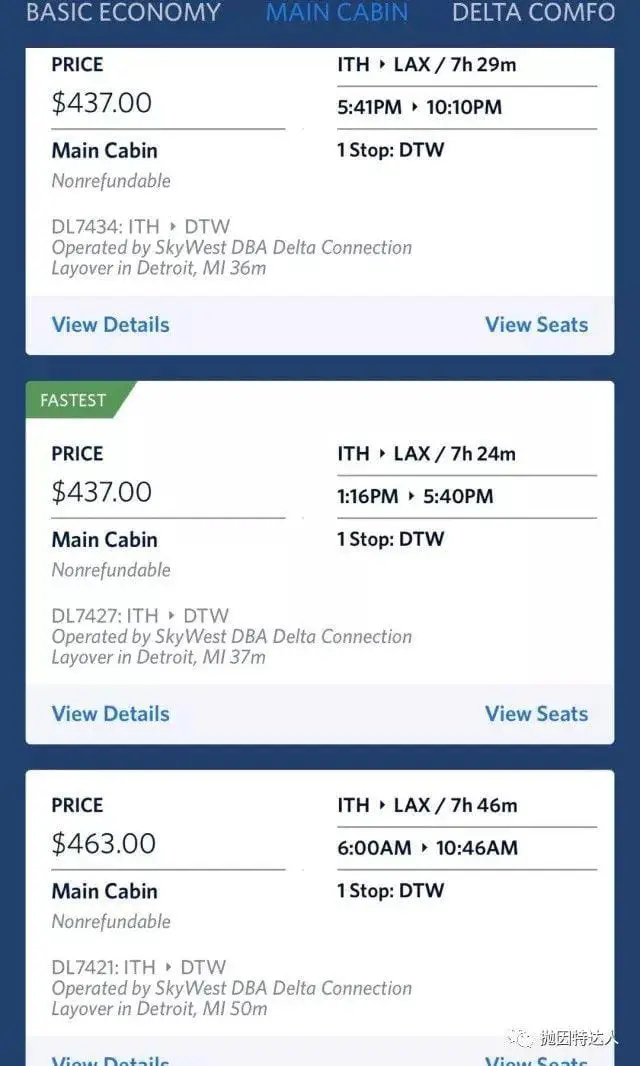View Seats for the 5:41PM flight
The width and height of the screenshot is (640, 1066).
(x=536, y=324)
